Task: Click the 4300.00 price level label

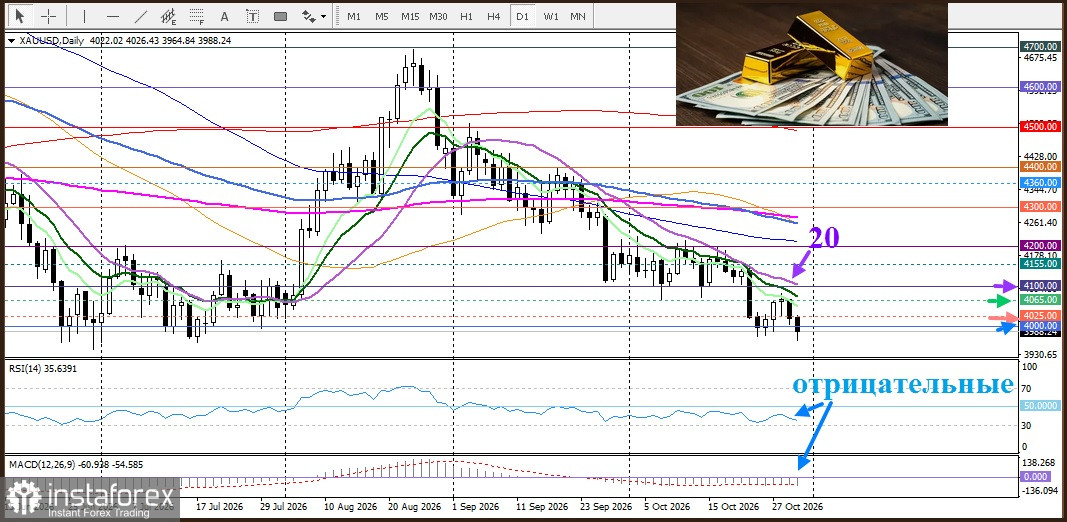Action: (x=1040, y=207)
